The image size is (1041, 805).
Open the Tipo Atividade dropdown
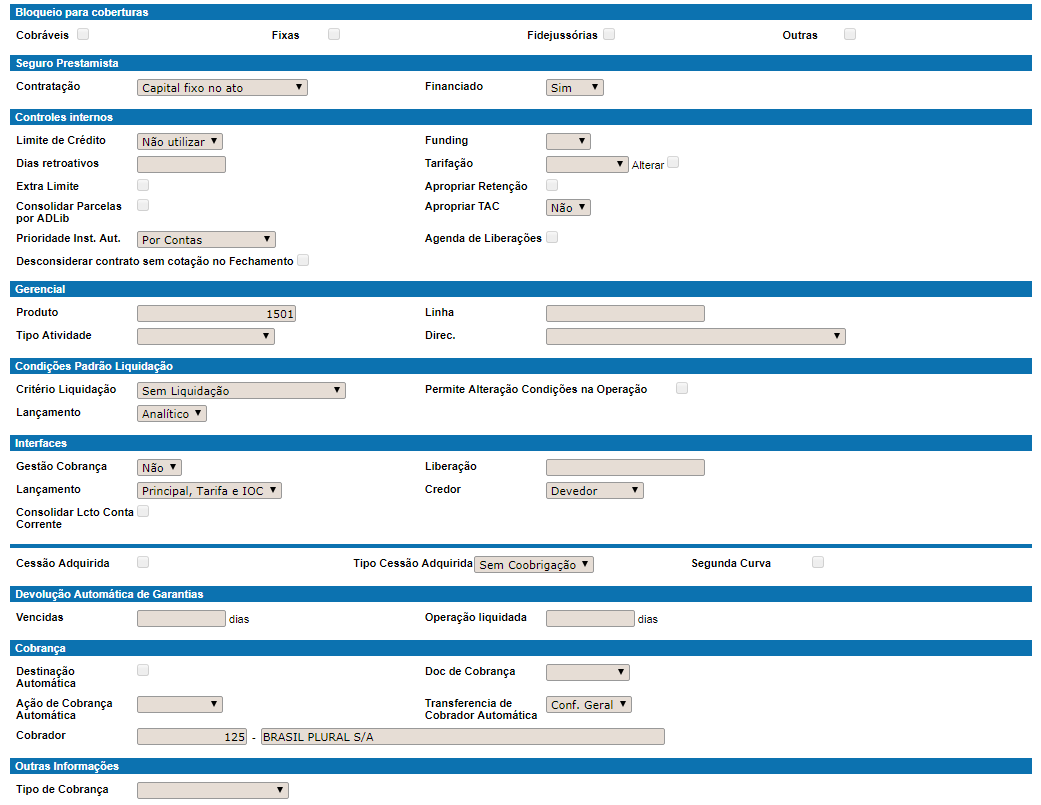206,336
